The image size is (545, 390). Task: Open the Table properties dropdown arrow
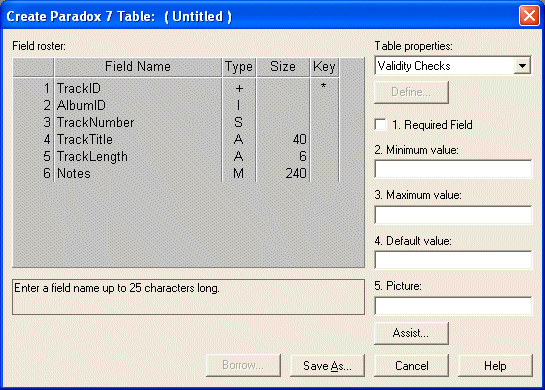point(522,66)
